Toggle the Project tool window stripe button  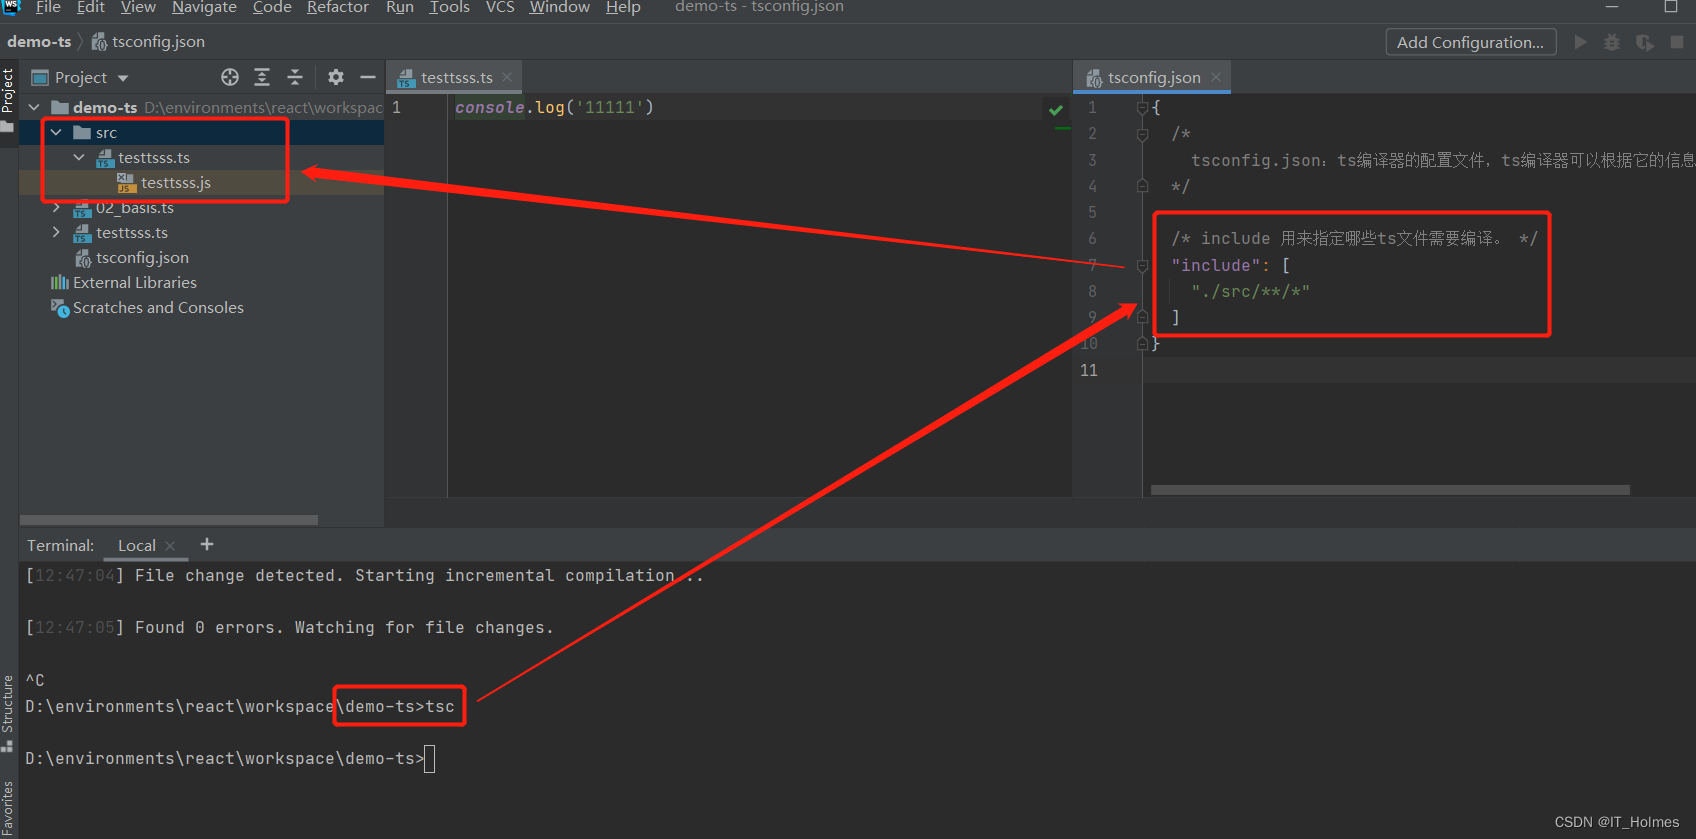pyautogui.click(x=8, y=99)
